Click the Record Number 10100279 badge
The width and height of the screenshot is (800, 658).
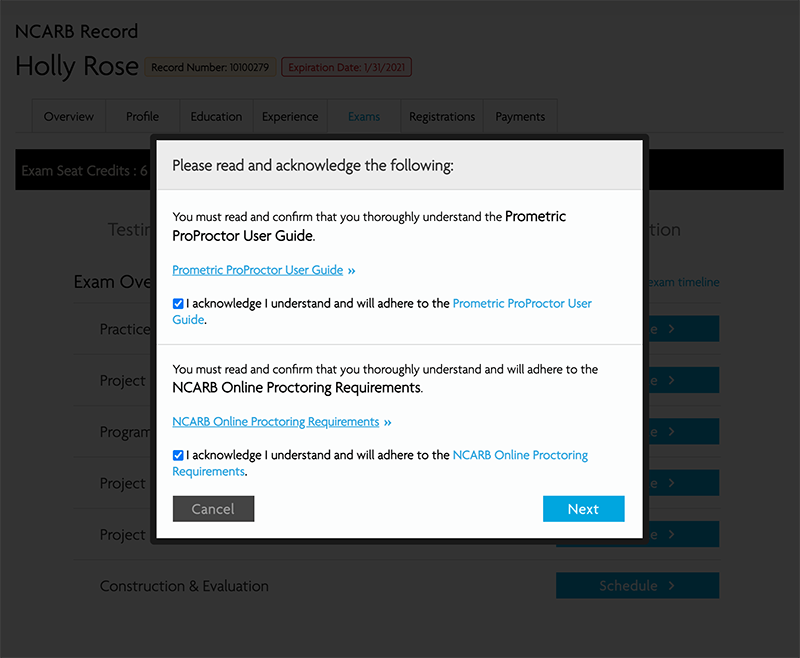click(x=210, y=67)
